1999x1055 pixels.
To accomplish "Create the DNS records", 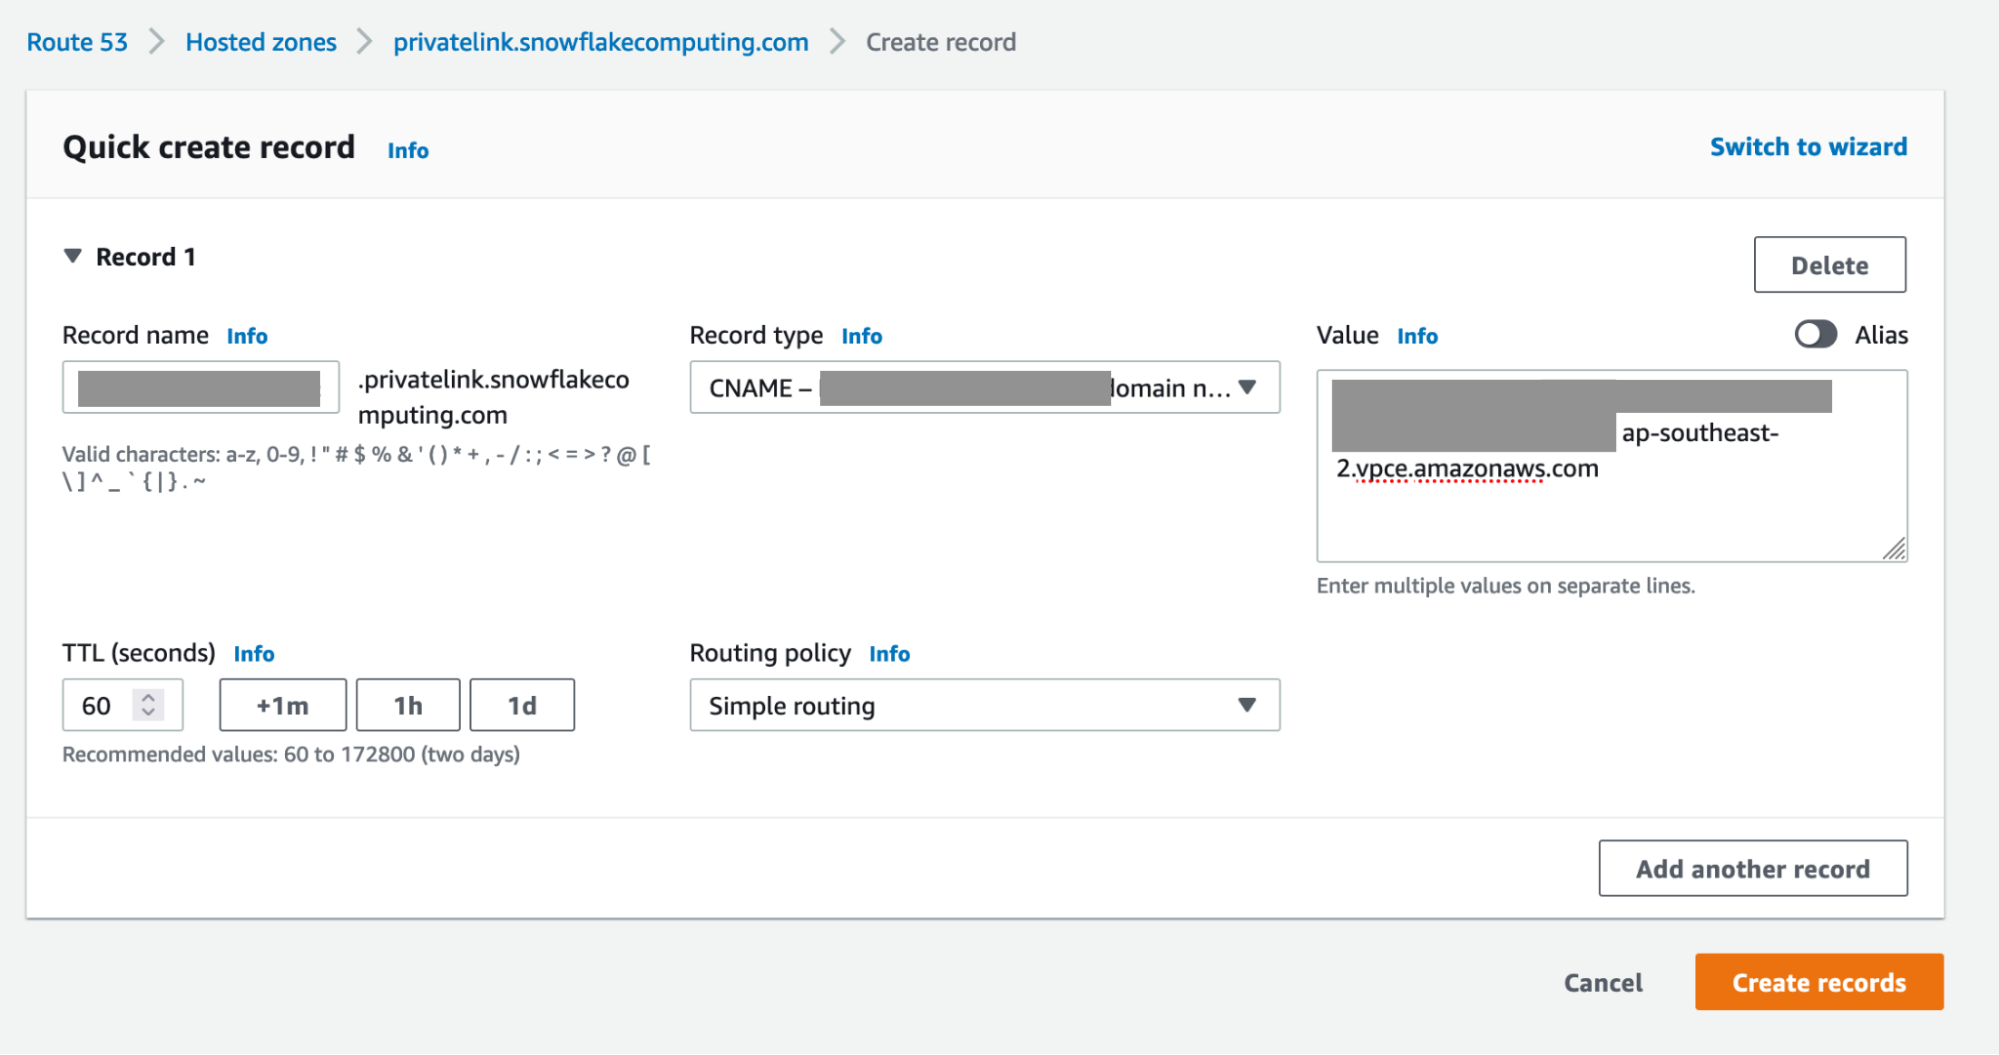I will point(1817,982).
